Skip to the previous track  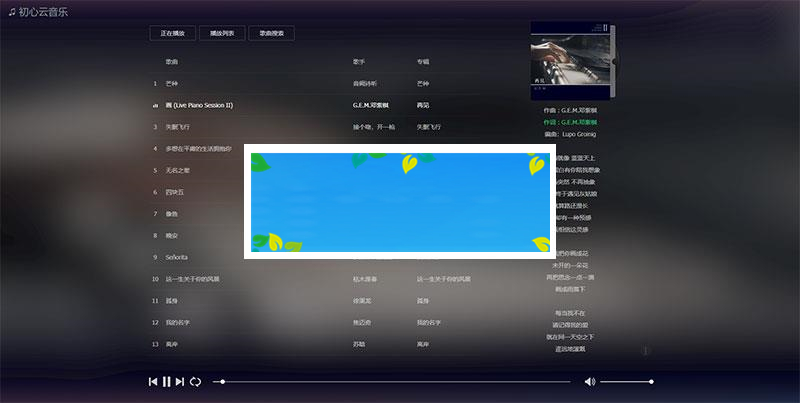tap(153, 382)
